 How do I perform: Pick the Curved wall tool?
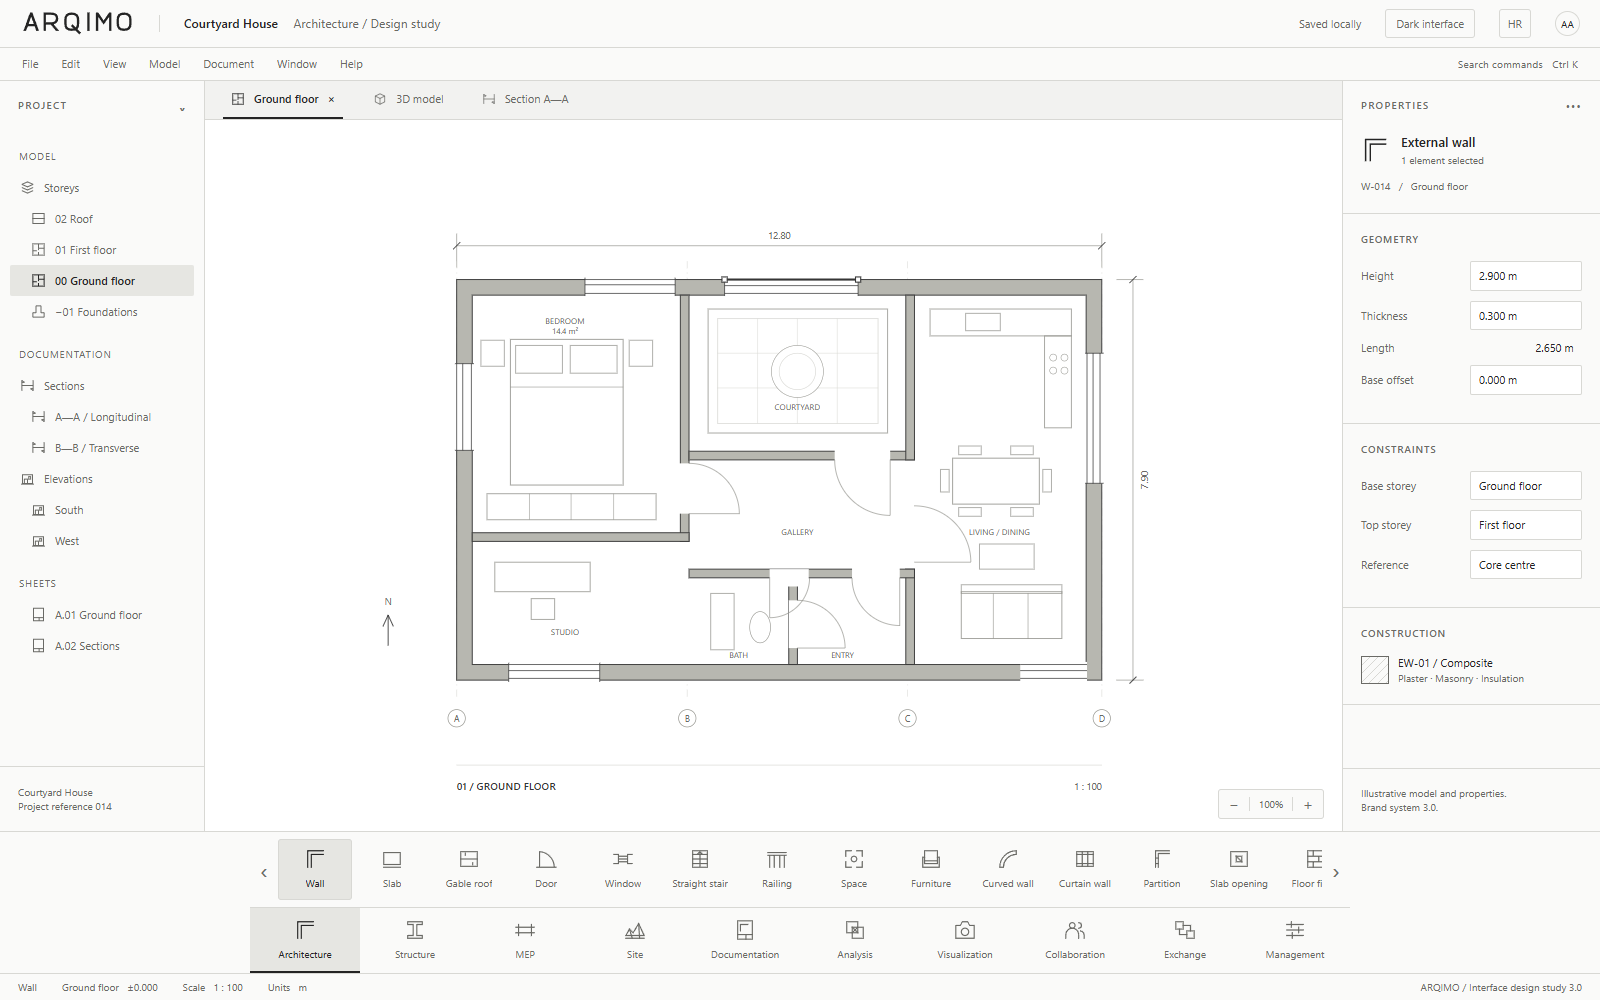[x=1008, y=869]
